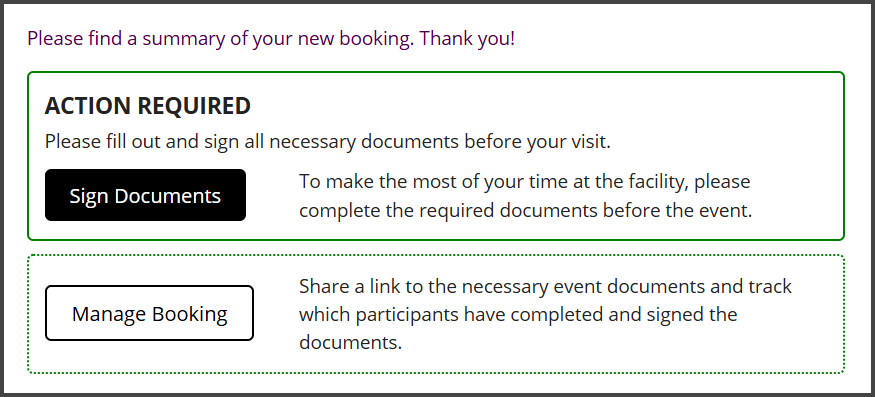Open the Manage Booking button
Image resolution: width=875 pixels, height=397 pixels.
click(150, 313)
